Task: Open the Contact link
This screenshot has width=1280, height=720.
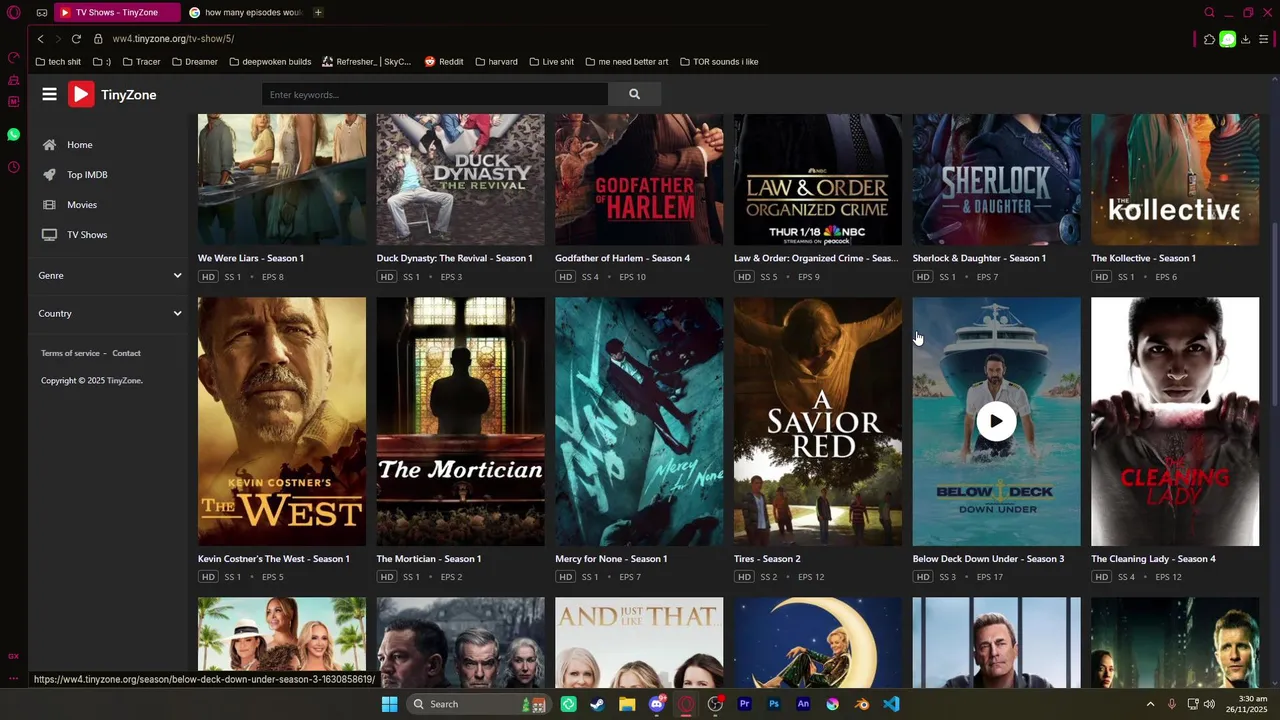Action: tap(126, 353)
